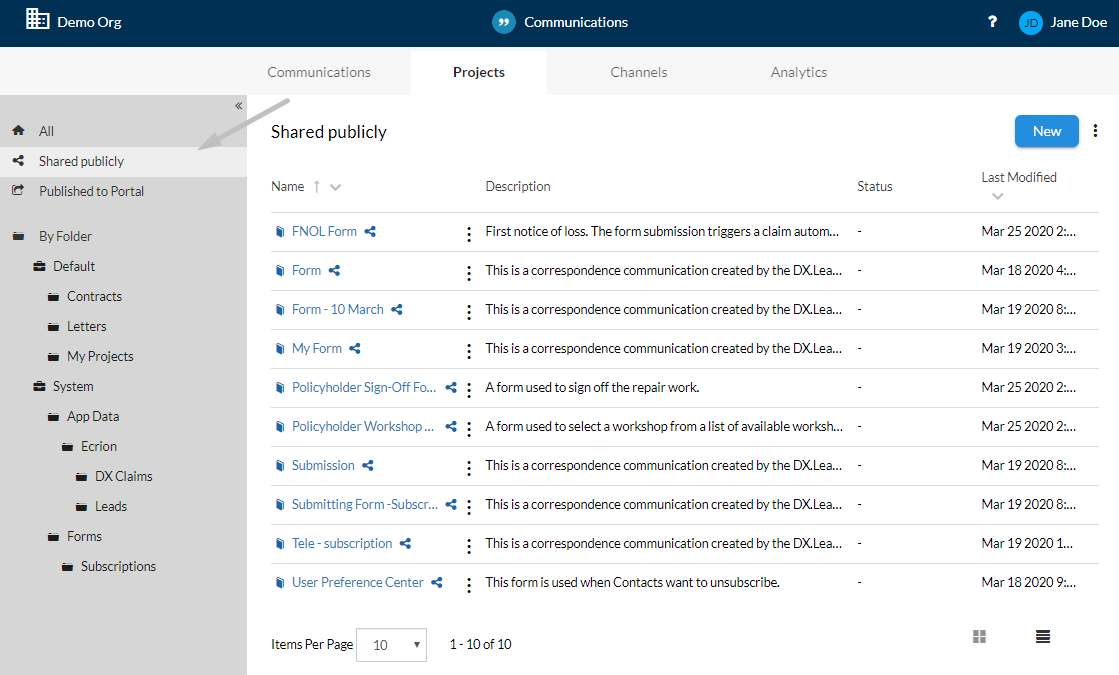Switch to the Communications tab
Screen dimensions: 1119x675
[319, 72]
